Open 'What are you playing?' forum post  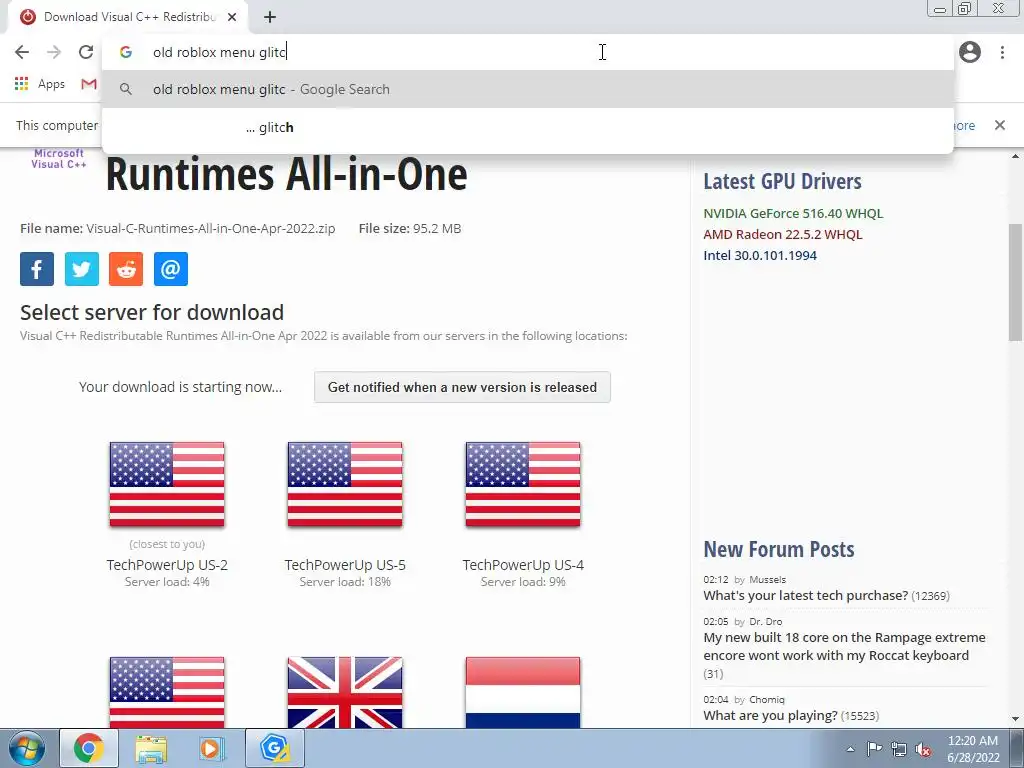pyautogui.click(x=770, y=716)
